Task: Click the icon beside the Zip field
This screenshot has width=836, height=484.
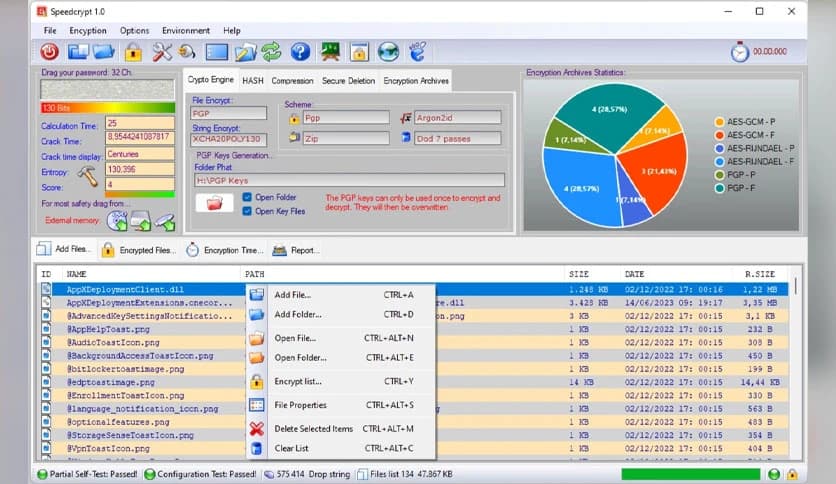Action: 294,138
